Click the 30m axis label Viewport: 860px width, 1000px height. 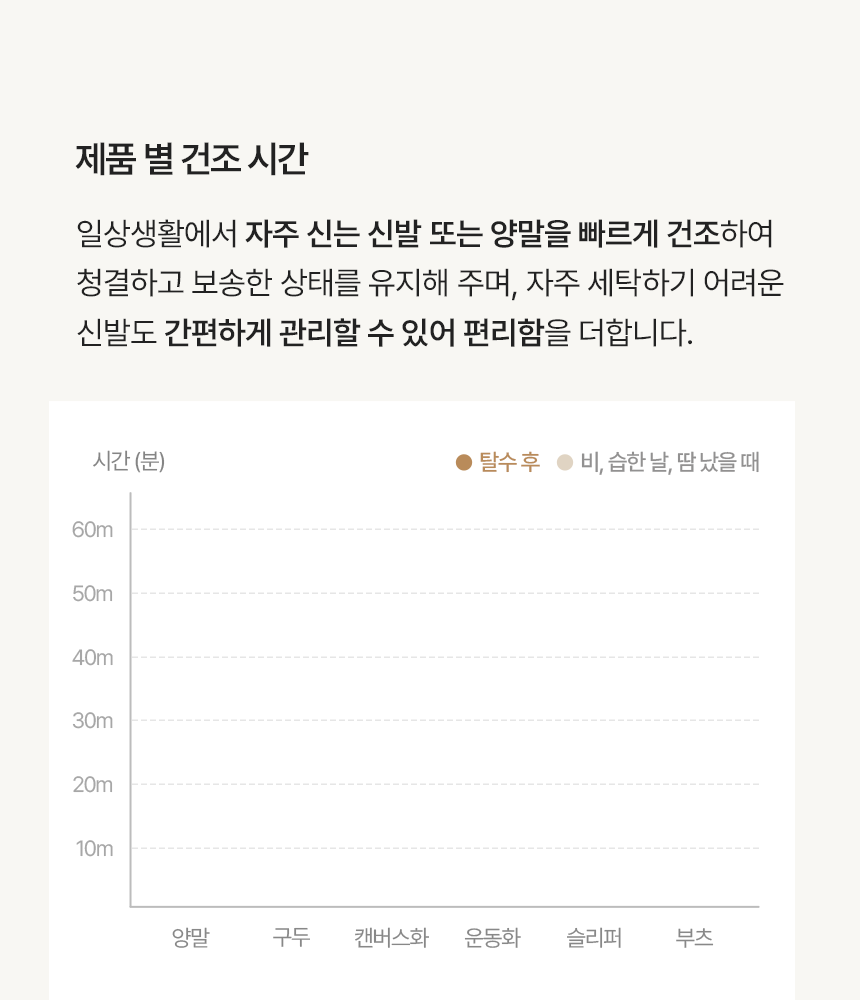pyautogui.click(x=93, y=721)
